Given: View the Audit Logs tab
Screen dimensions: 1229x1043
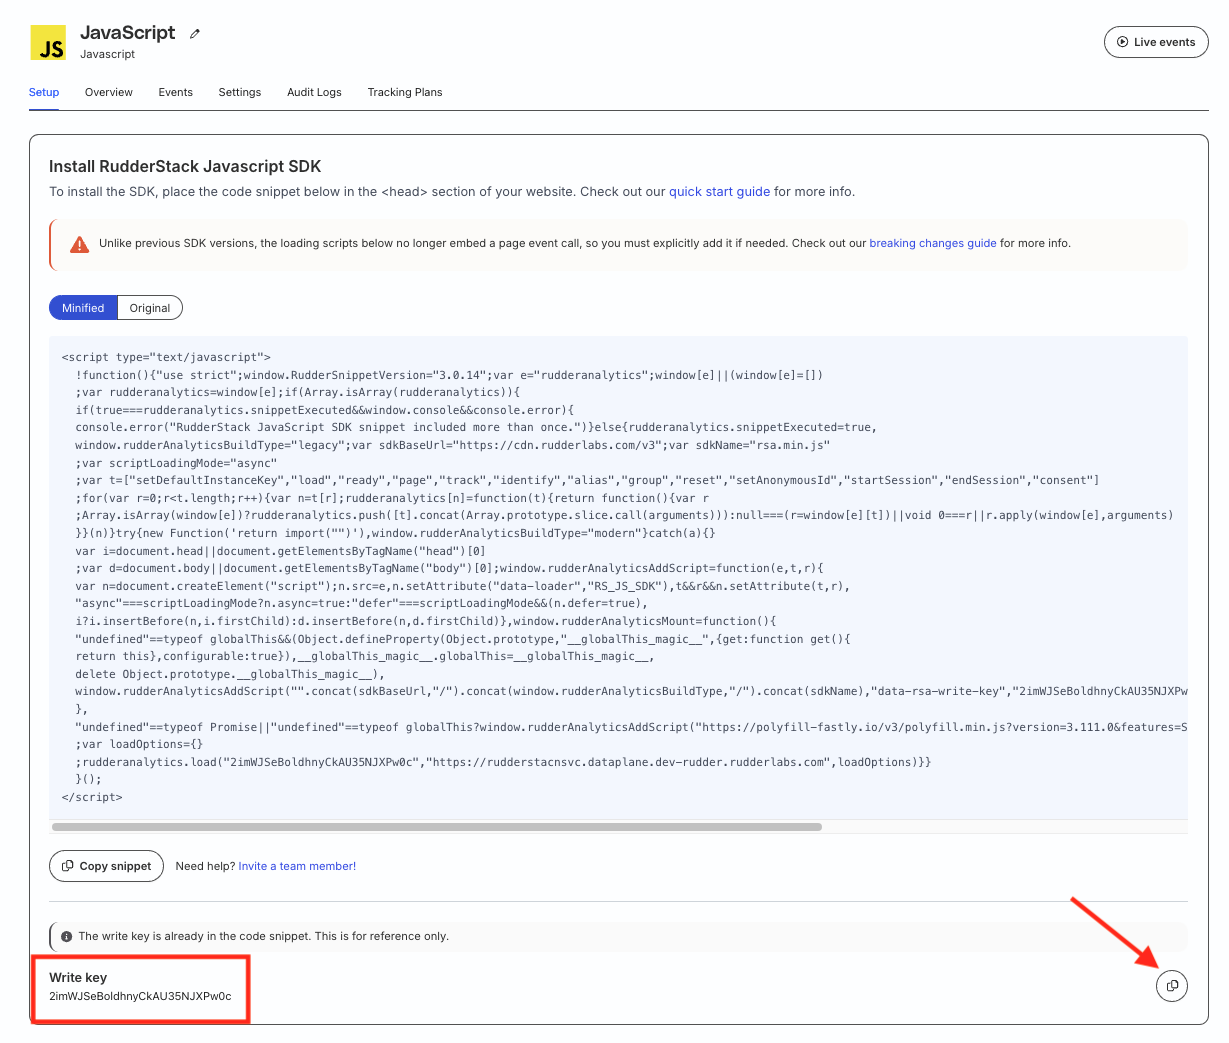Looking at the screenshot, I should [x=314, y=92].
